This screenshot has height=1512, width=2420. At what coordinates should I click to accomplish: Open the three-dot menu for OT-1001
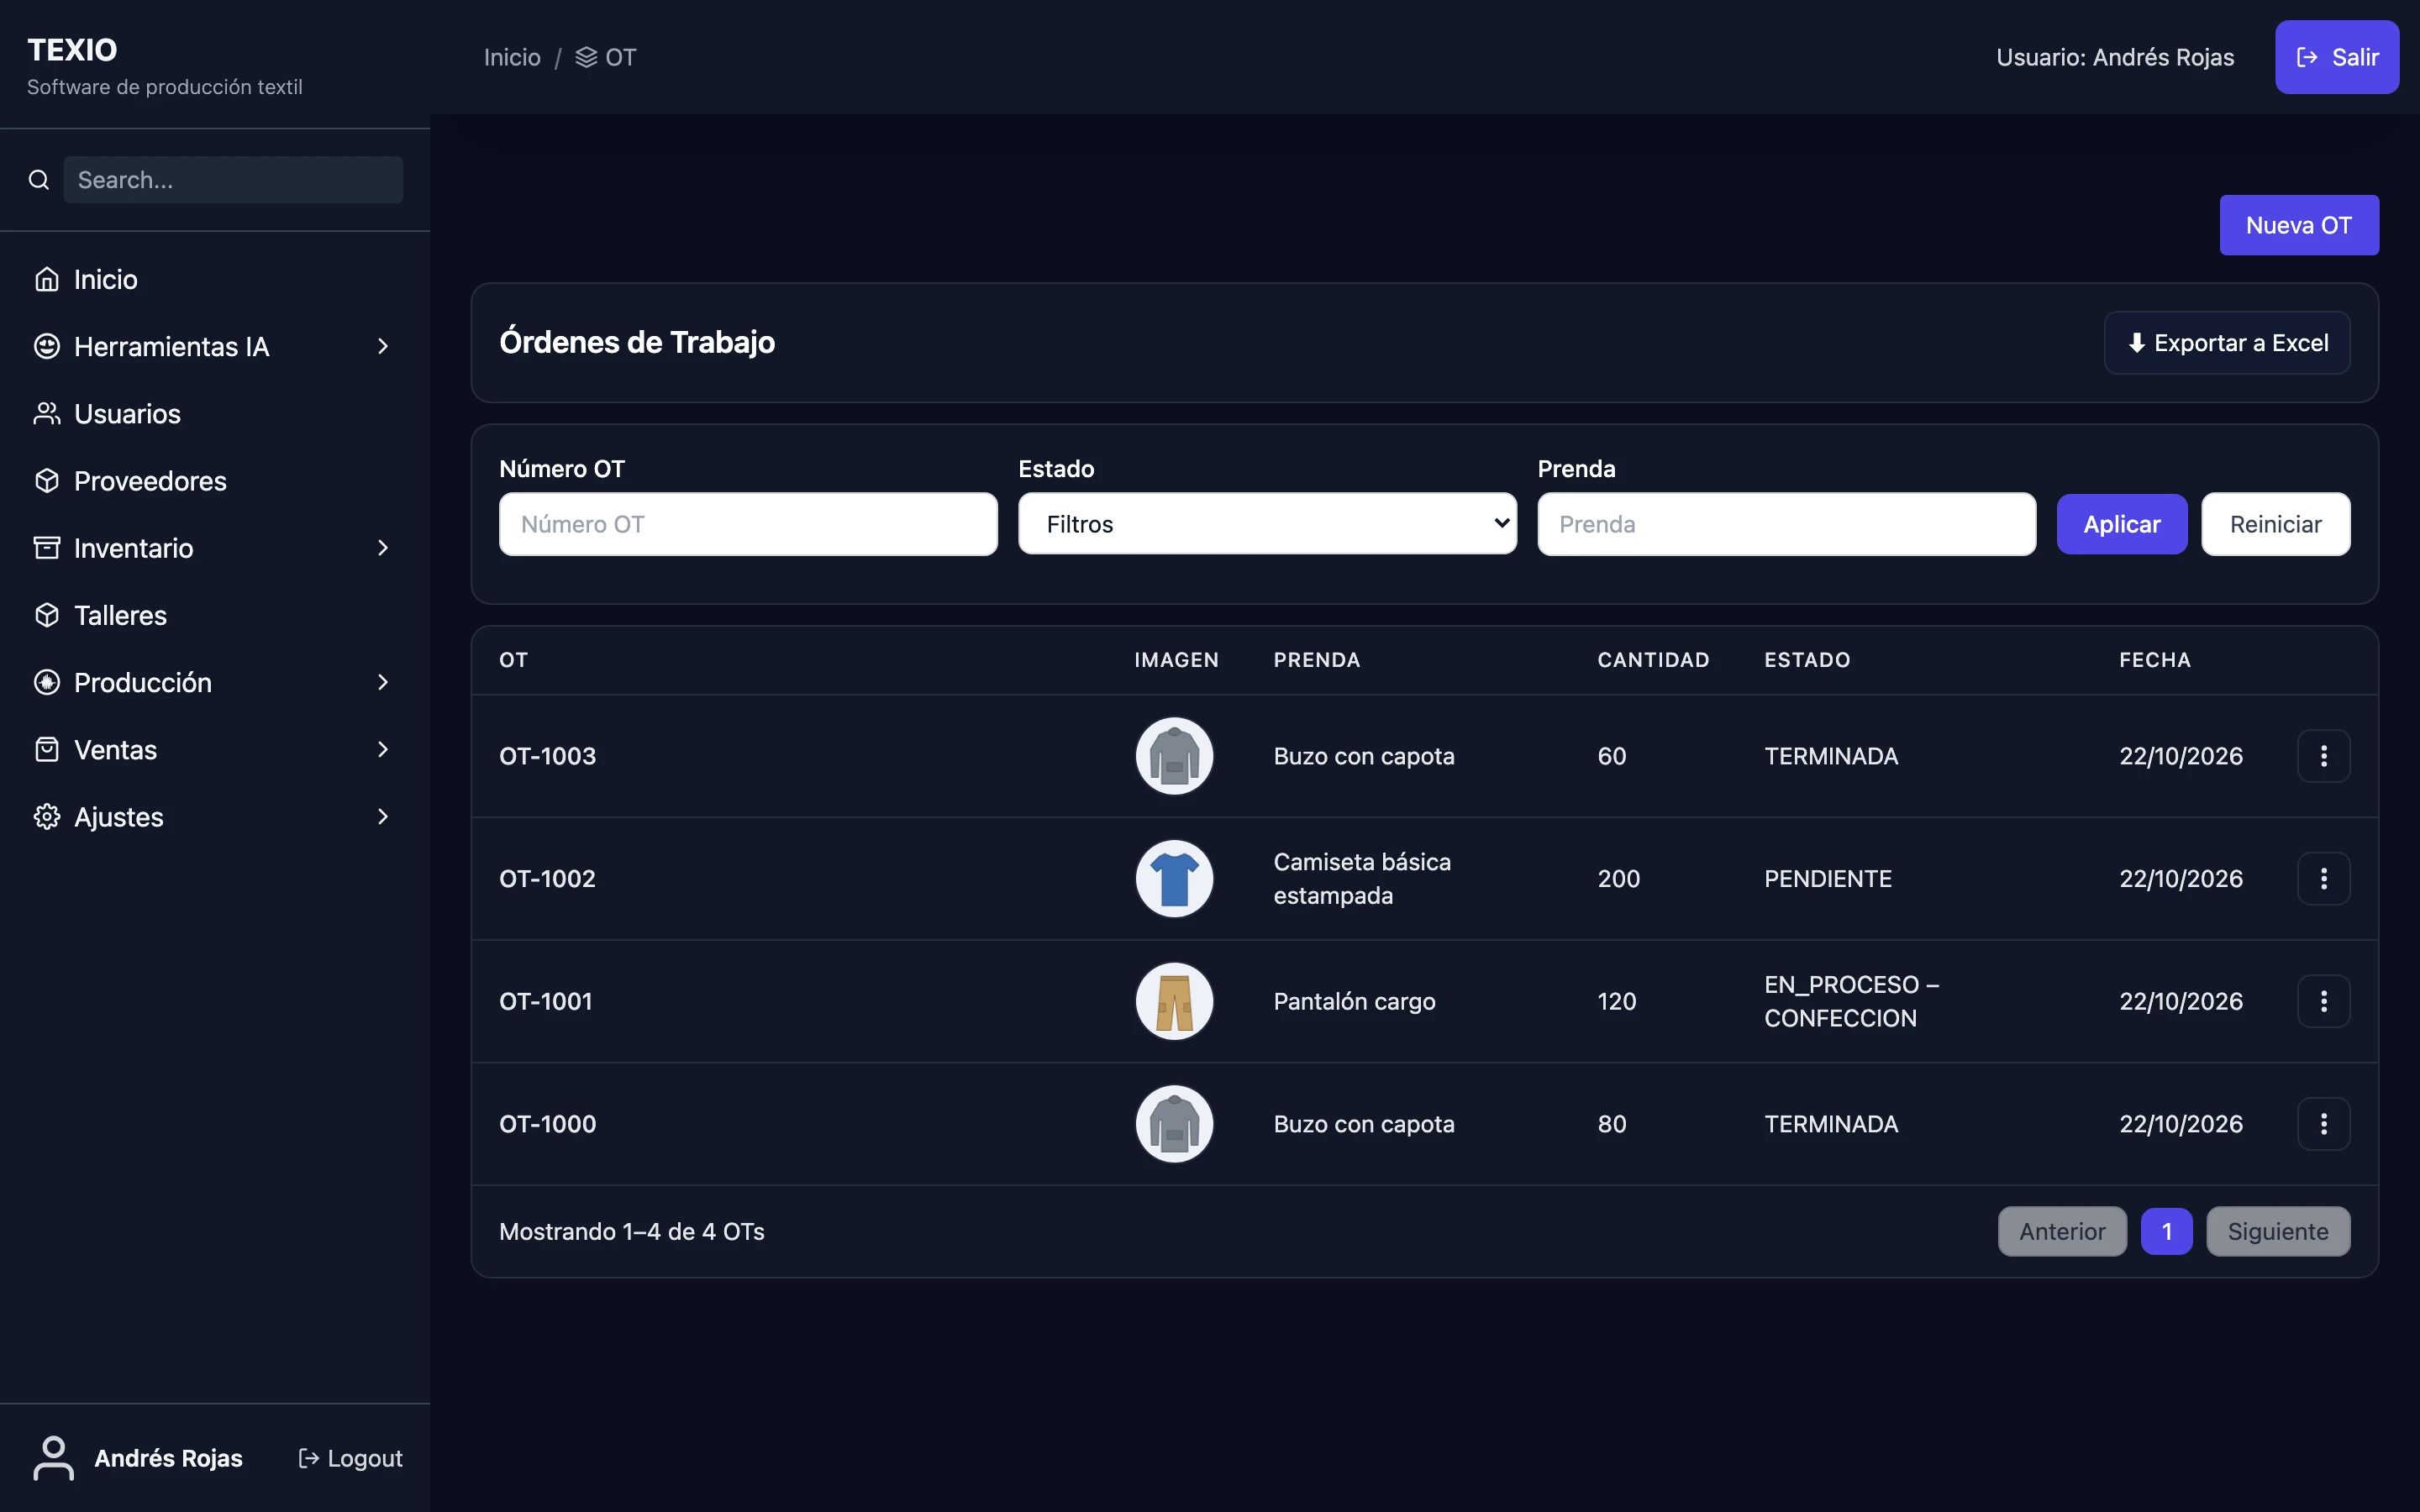point(2323,1001)
